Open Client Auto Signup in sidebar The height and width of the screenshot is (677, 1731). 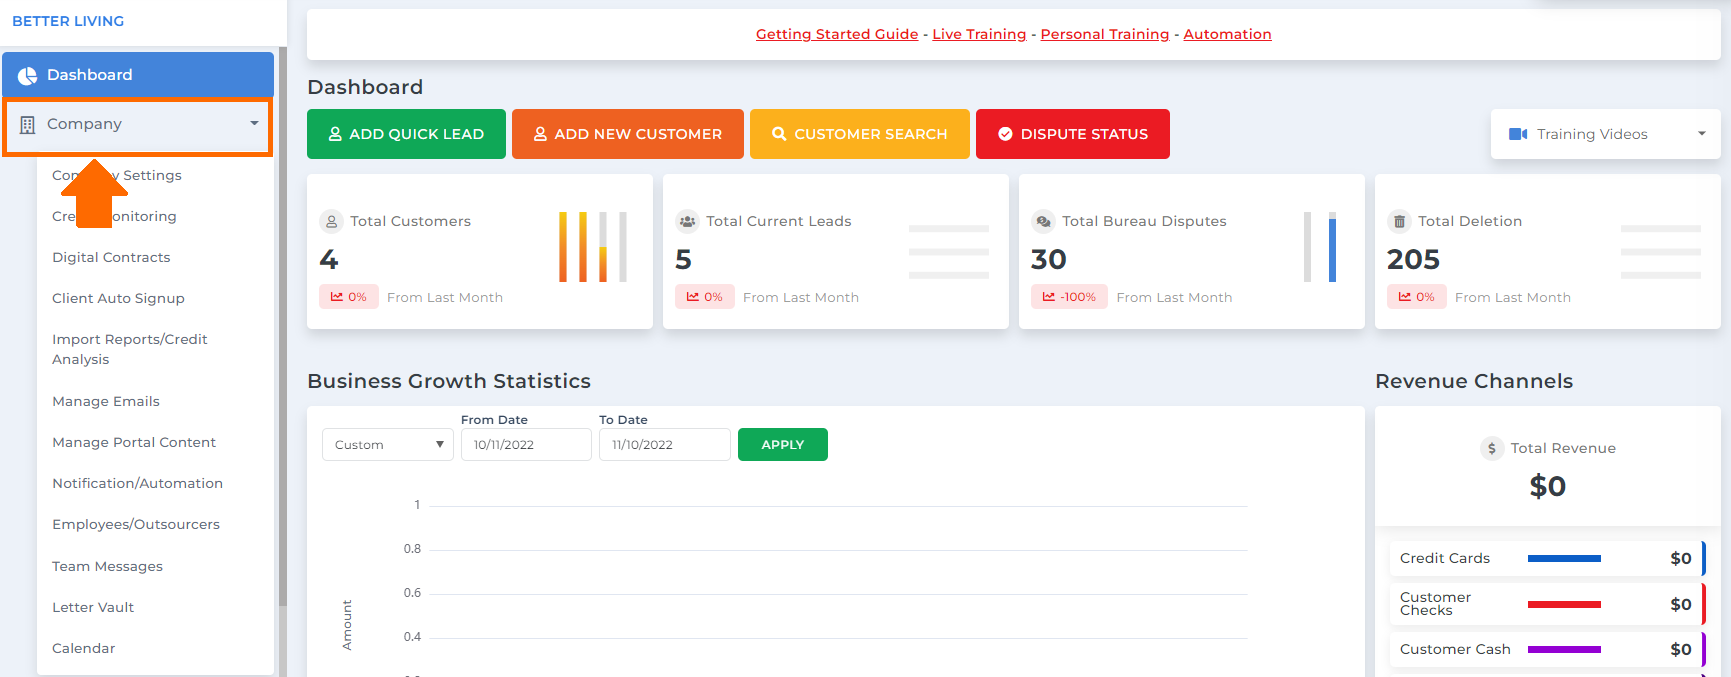(x=118, y=298)
